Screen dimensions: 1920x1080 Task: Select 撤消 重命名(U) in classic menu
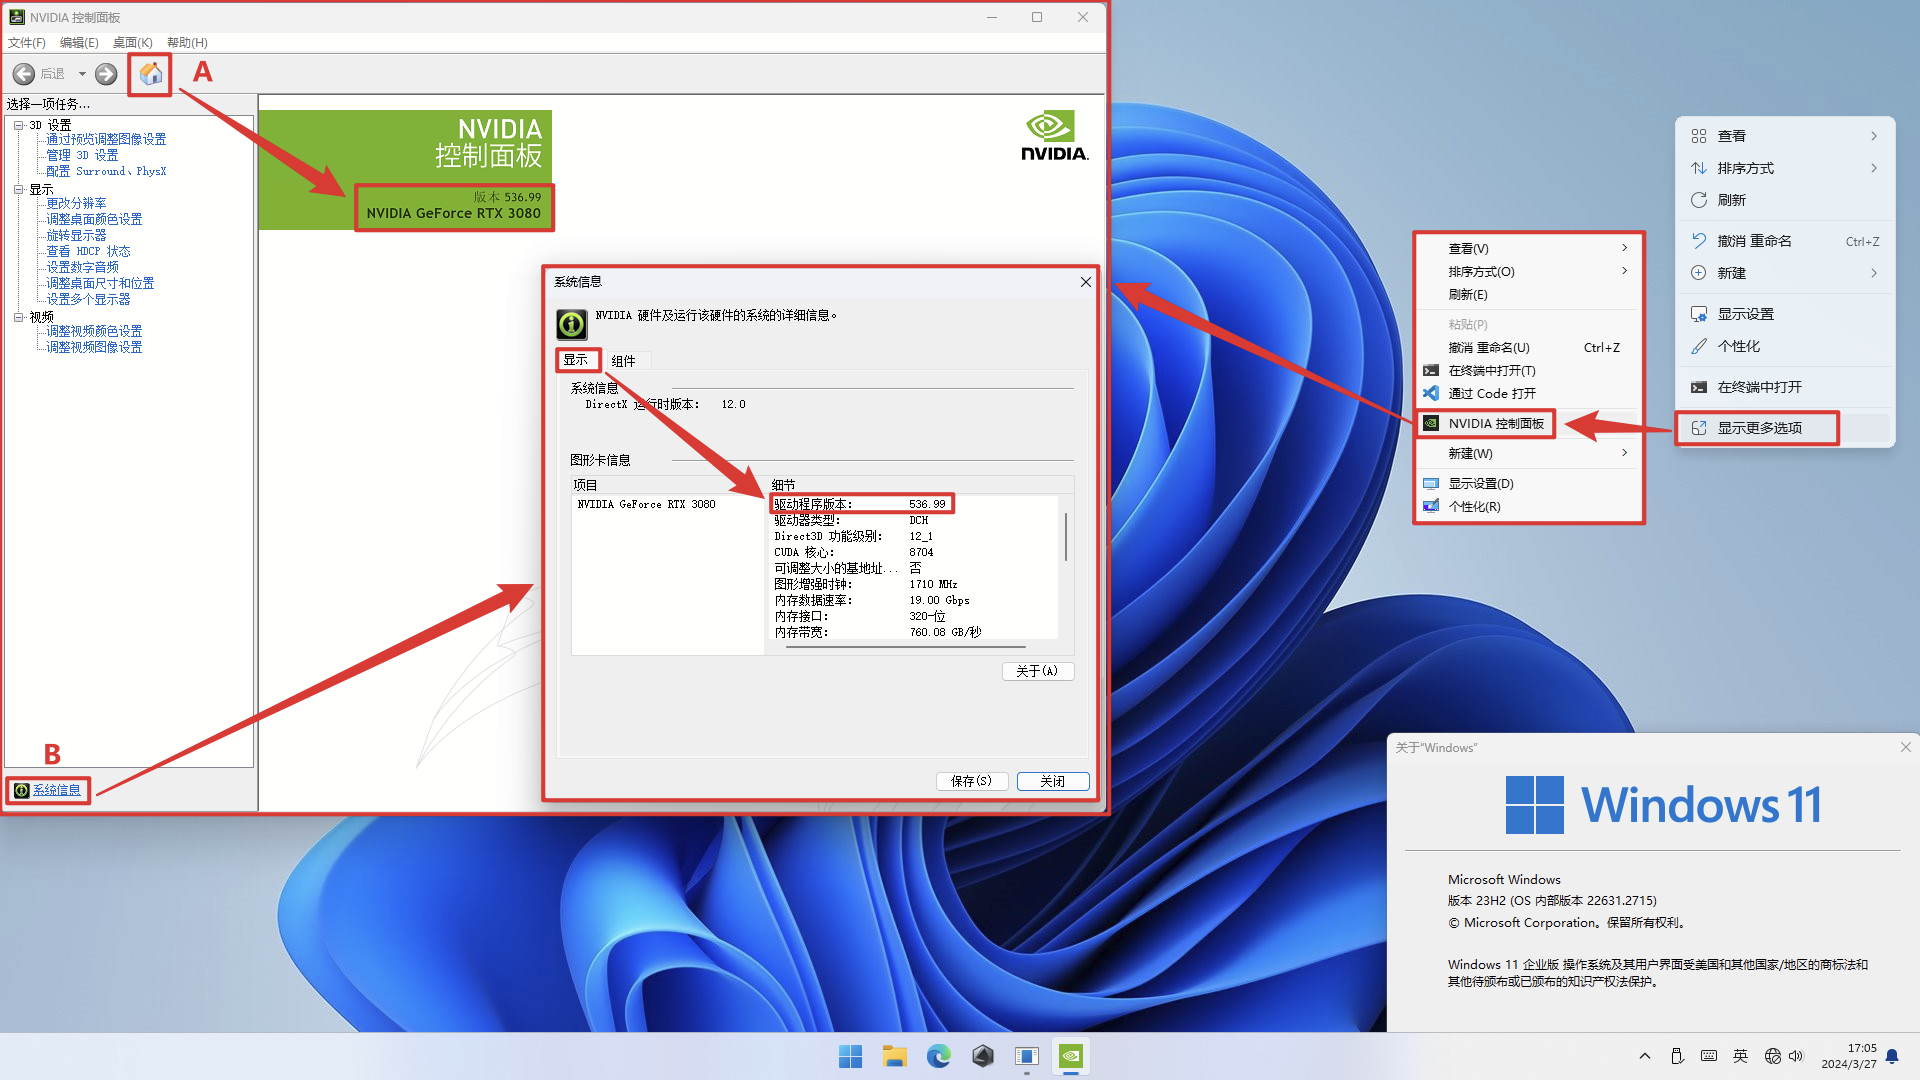(x=1529, y=347)
